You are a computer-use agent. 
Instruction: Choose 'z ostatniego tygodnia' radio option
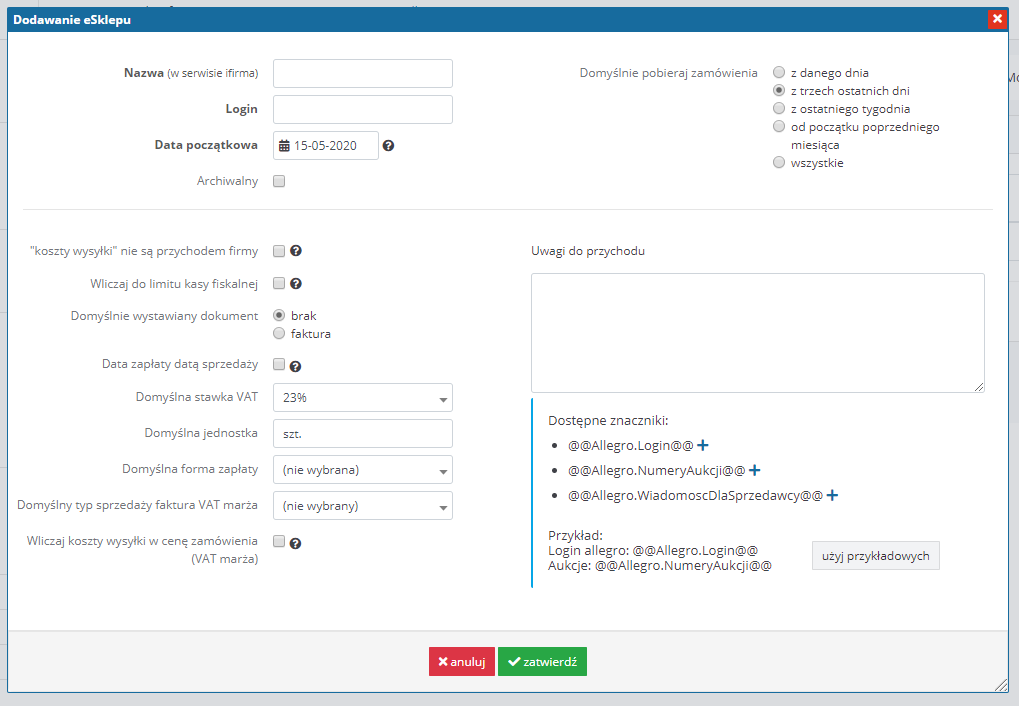(x=779, y=108)
